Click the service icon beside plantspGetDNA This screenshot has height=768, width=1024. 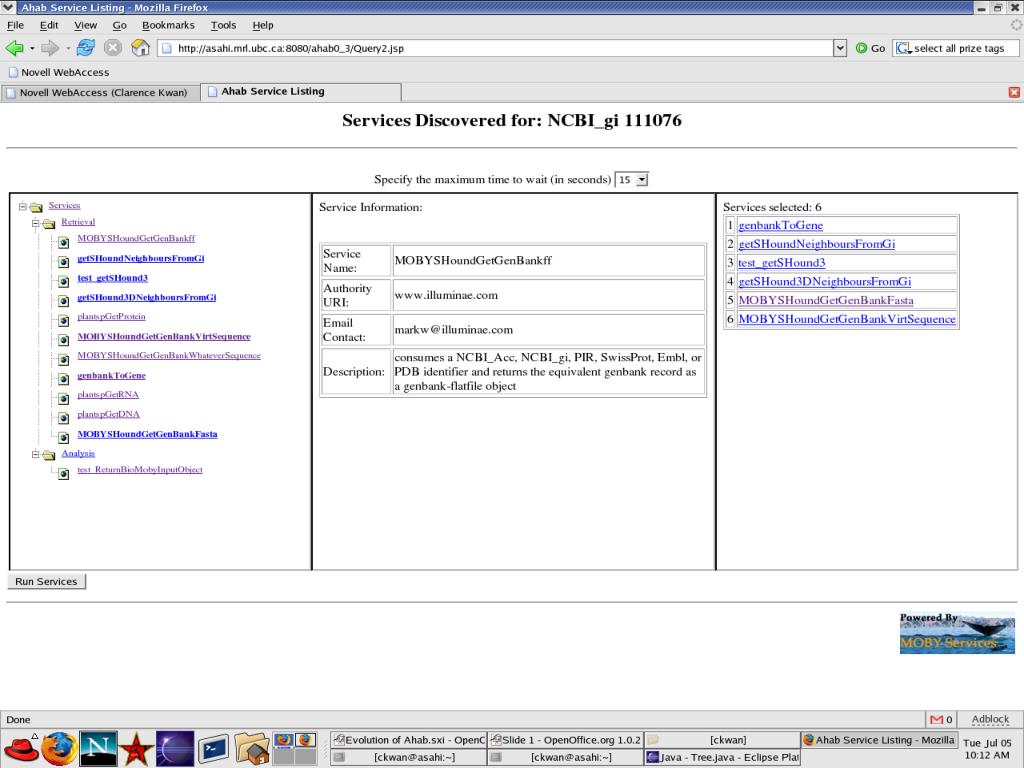tap(63, 418)
